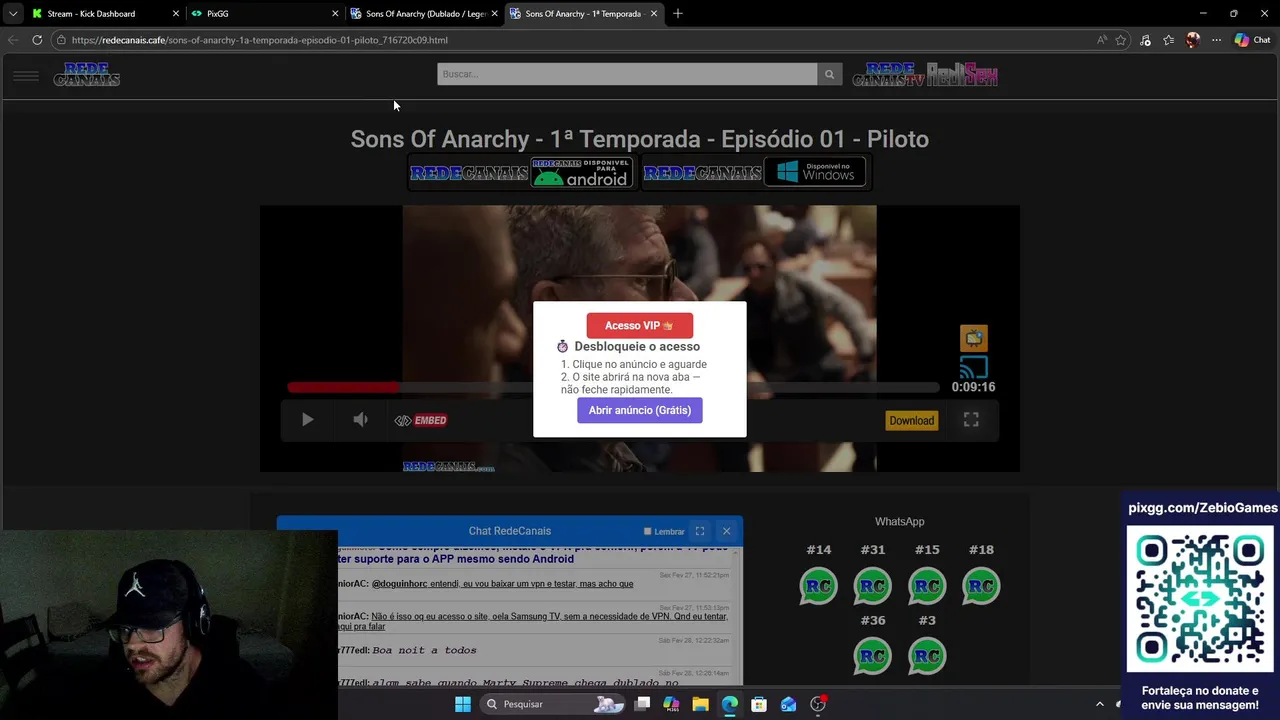Open RedeCanais Windows app banner
Screen dimensions: 1280x720
[755, 172]
